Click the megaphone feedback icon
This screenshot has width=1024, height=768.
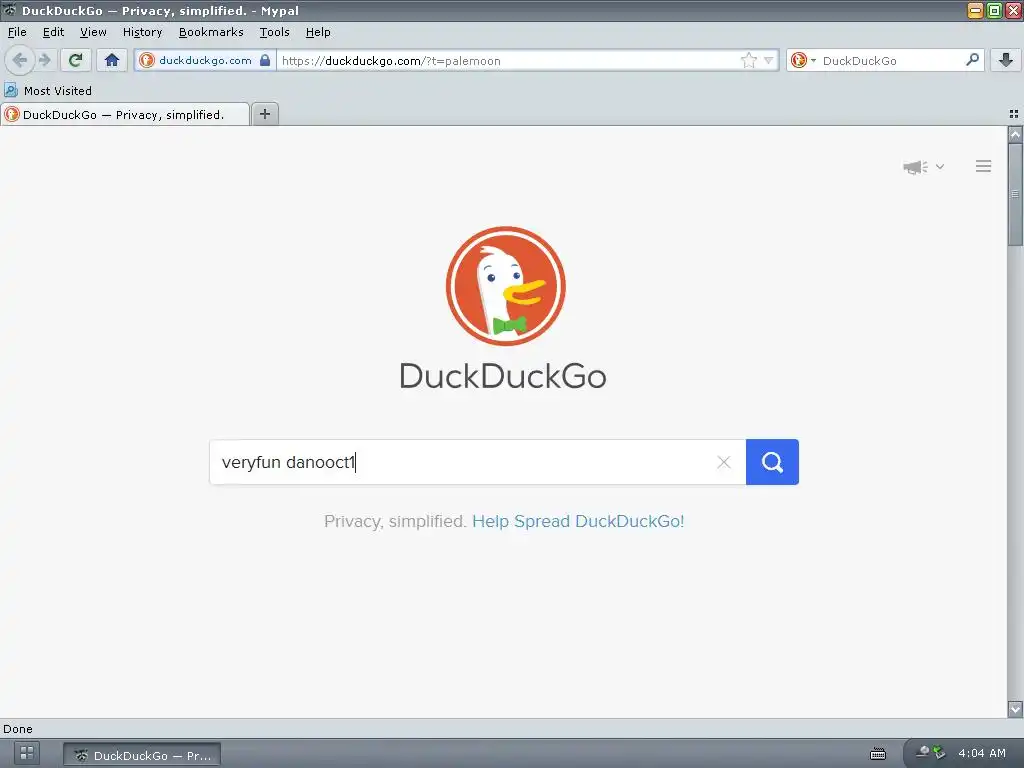coord(916,167)
